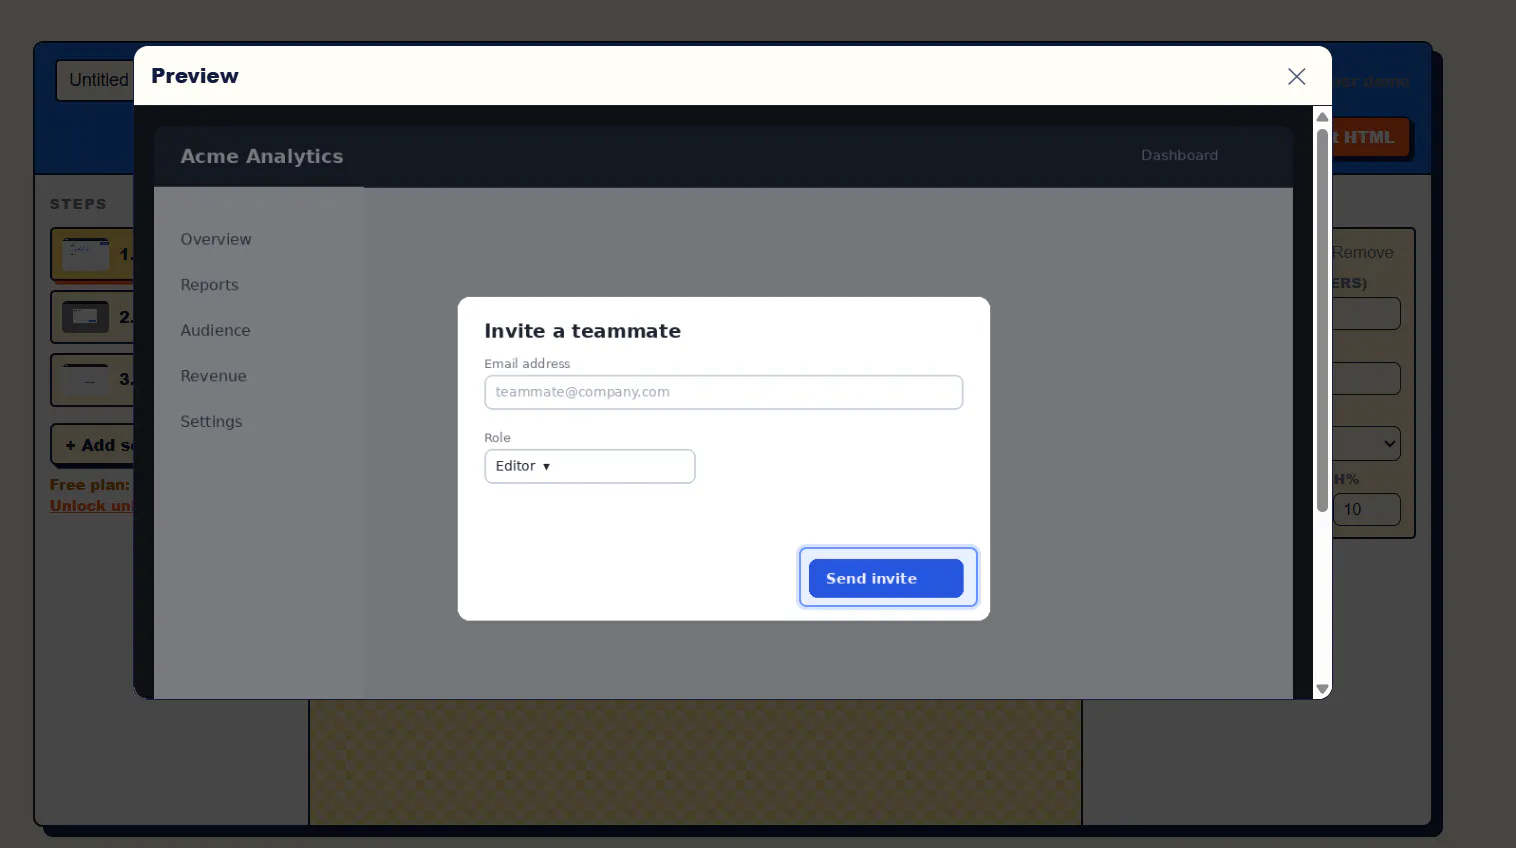This screenshot has height=848, width=1516.
Task: Click the Send invite button
Action: click(886, 578)
